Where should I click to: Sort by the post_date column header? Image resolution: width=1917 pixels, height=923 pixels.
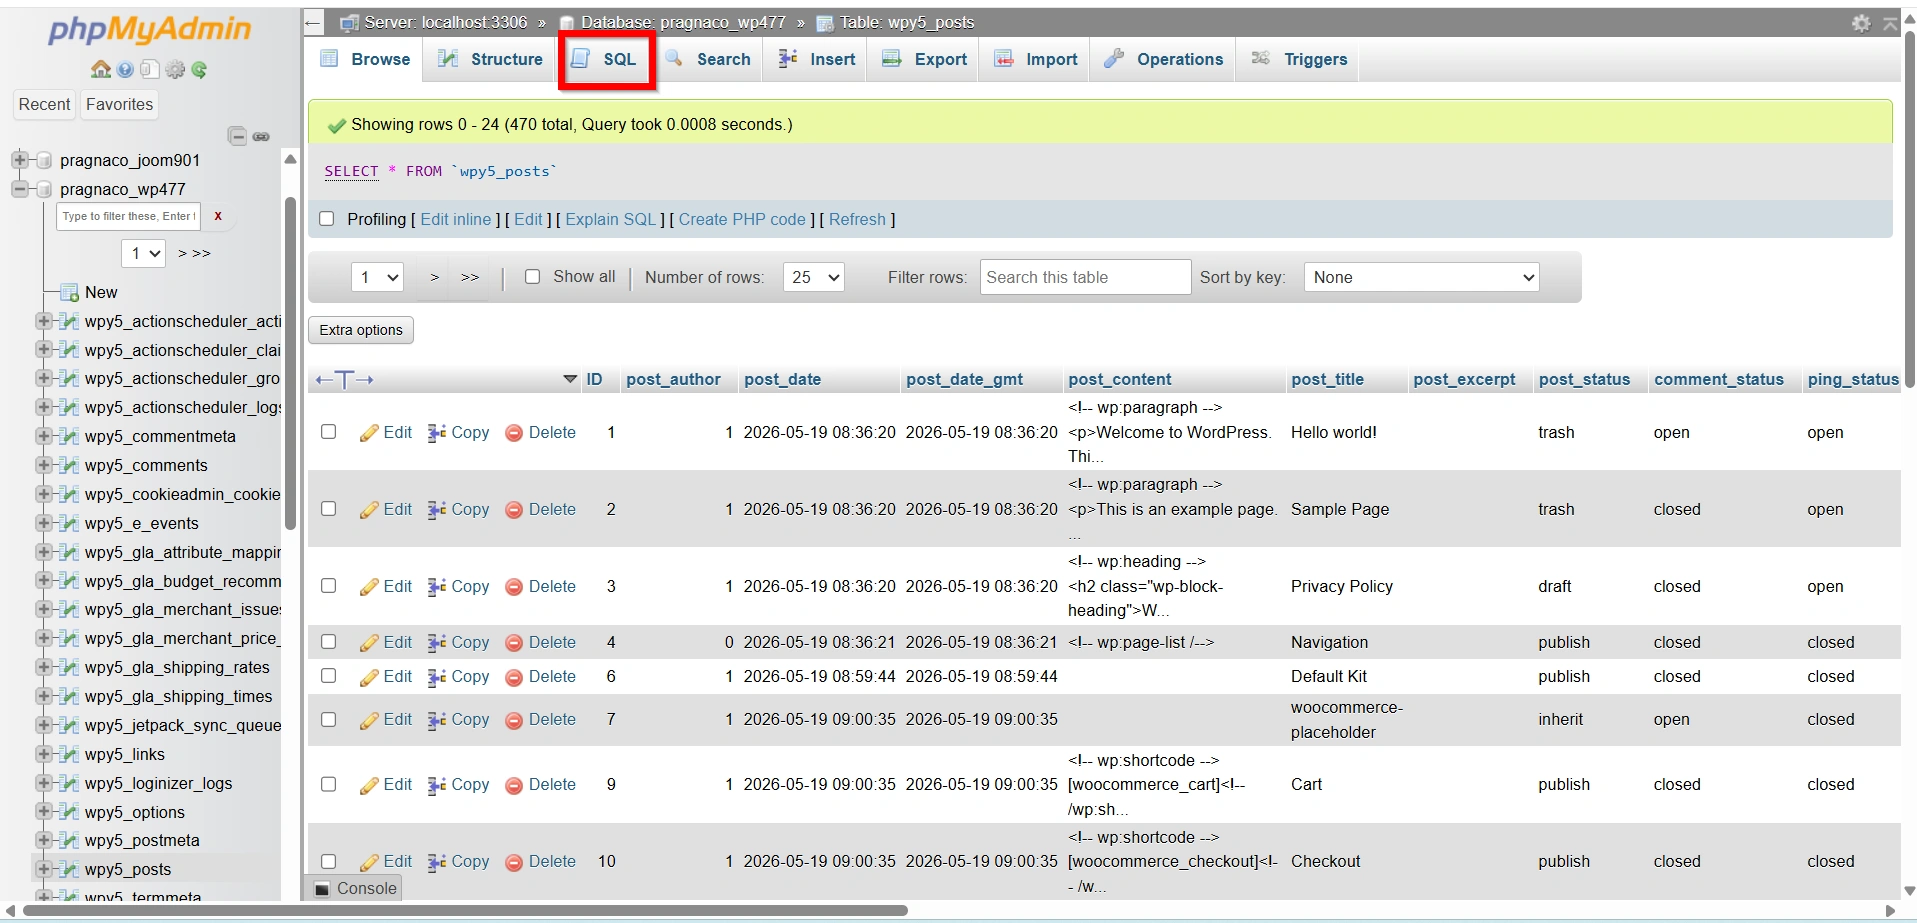pos(783,379)
